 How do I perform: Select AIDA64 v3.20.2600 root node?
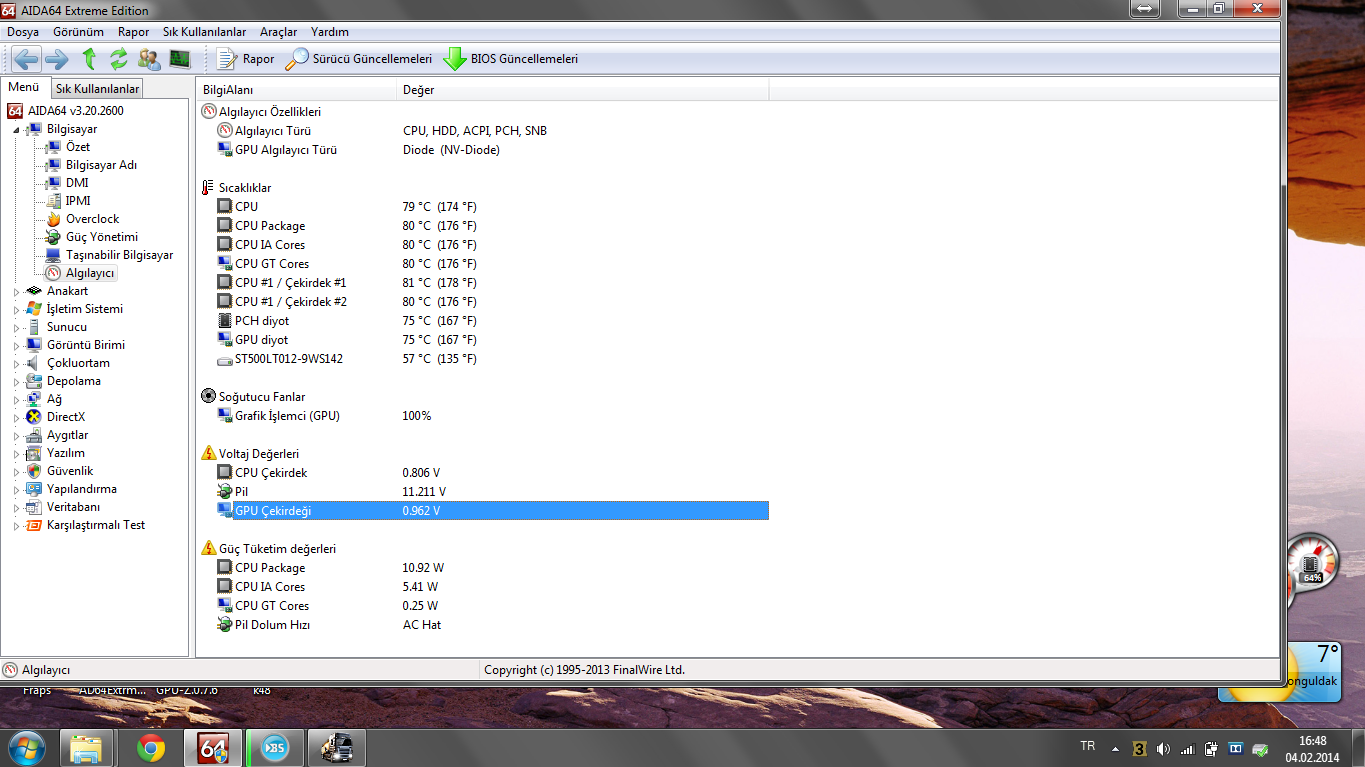pyautogui.click(x=65, y=111)
